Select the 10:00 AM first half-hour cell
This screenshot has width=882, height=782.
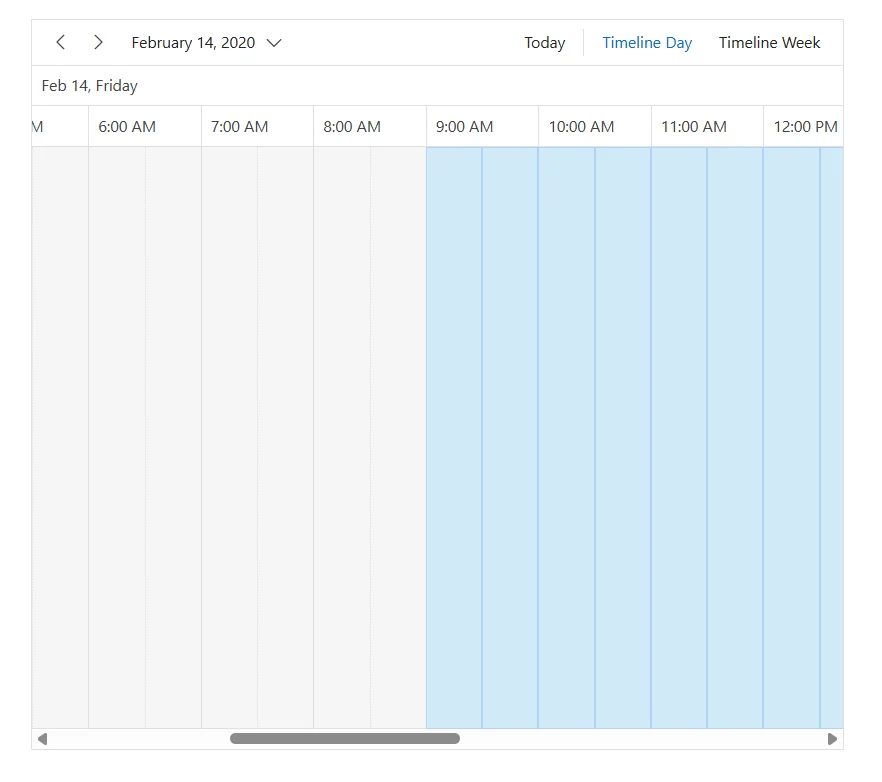(x=566, y=438)
